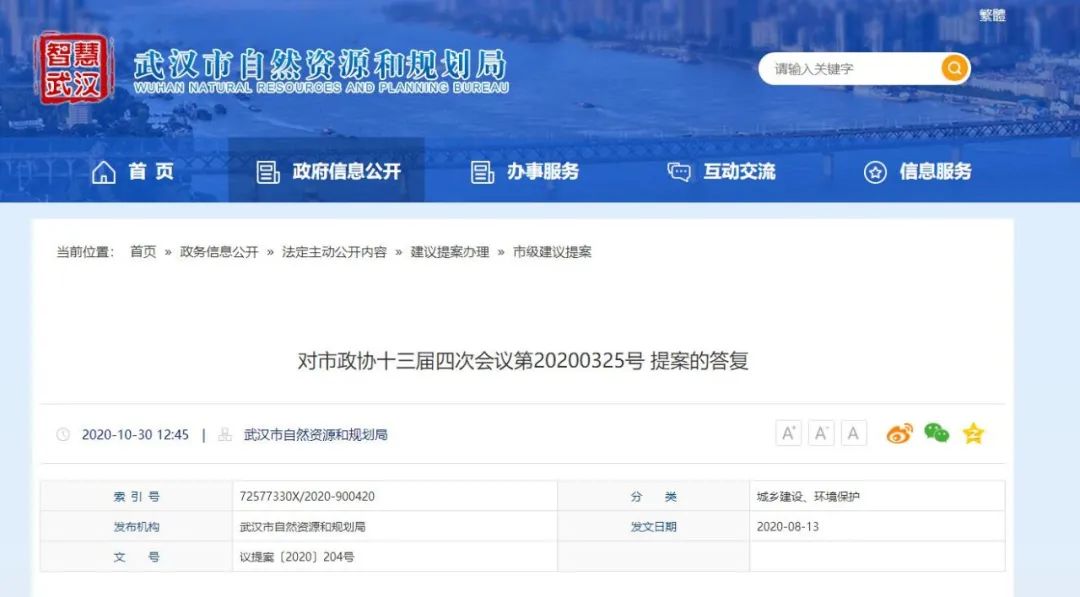Share the page via WeChat icon
The width and height of the screenshot is (1080, 597).
936,434
